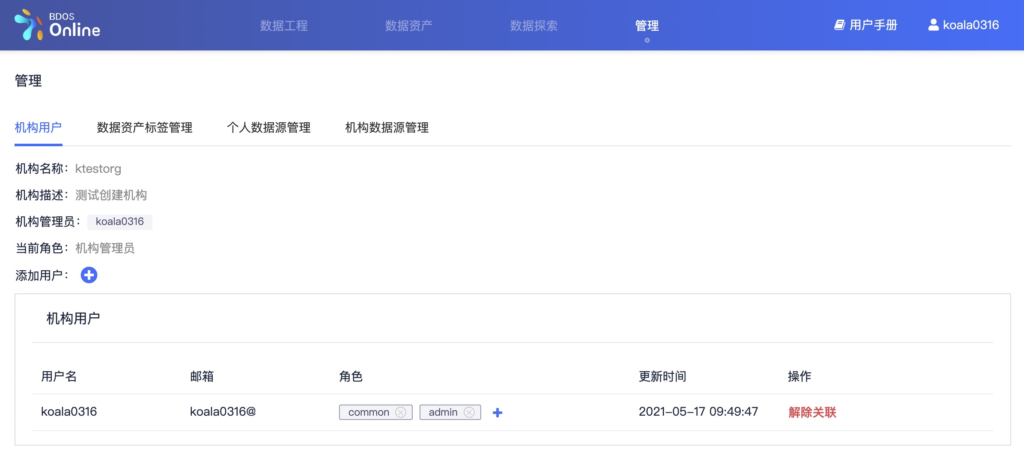Screen dimensions: 1024x461
Task: Click the 解除关联 link for koala0316
Action: [811, 412]
